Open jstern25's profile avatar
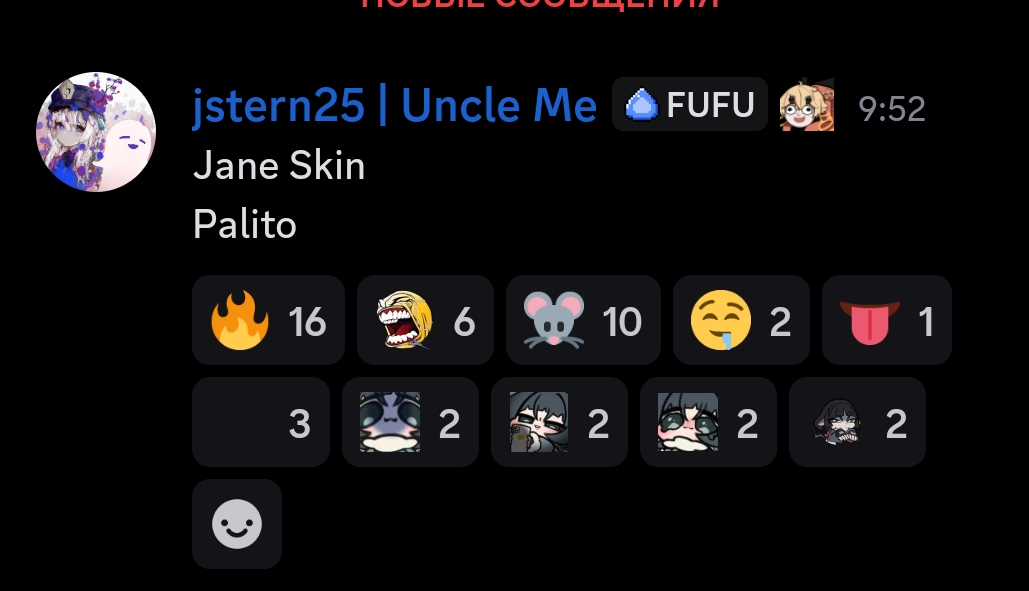This screenshot has width=1029, height=591. 96,132
